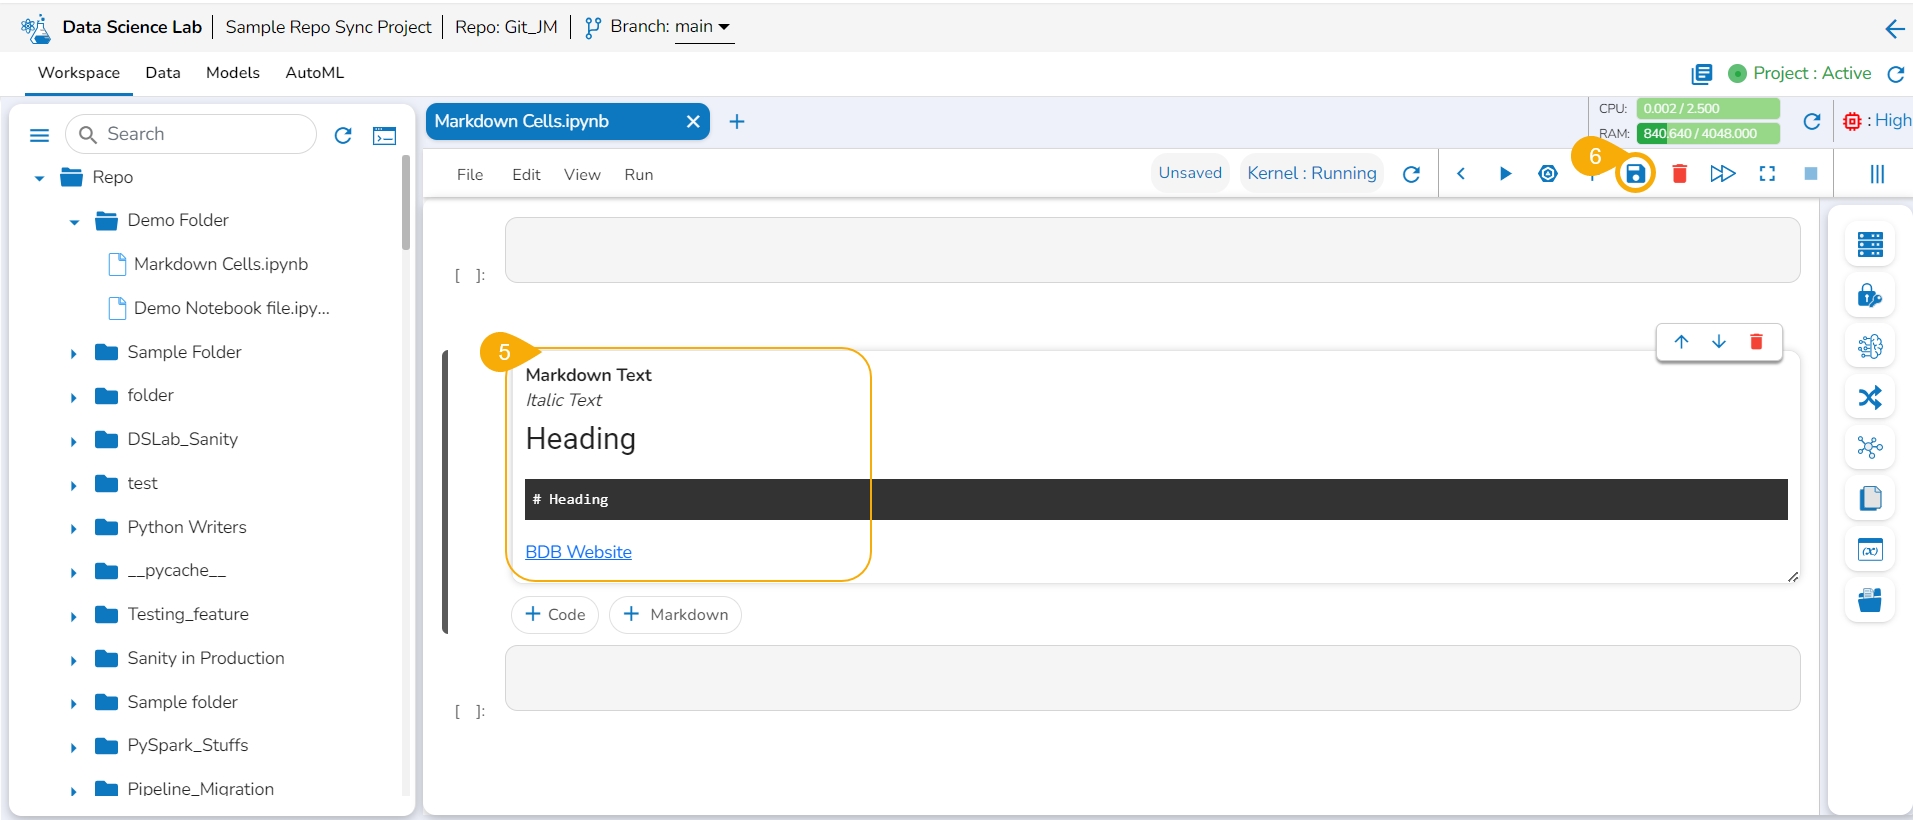
Task: Click the hexagon target icon in the toolbar
Action: point(1548,174)
